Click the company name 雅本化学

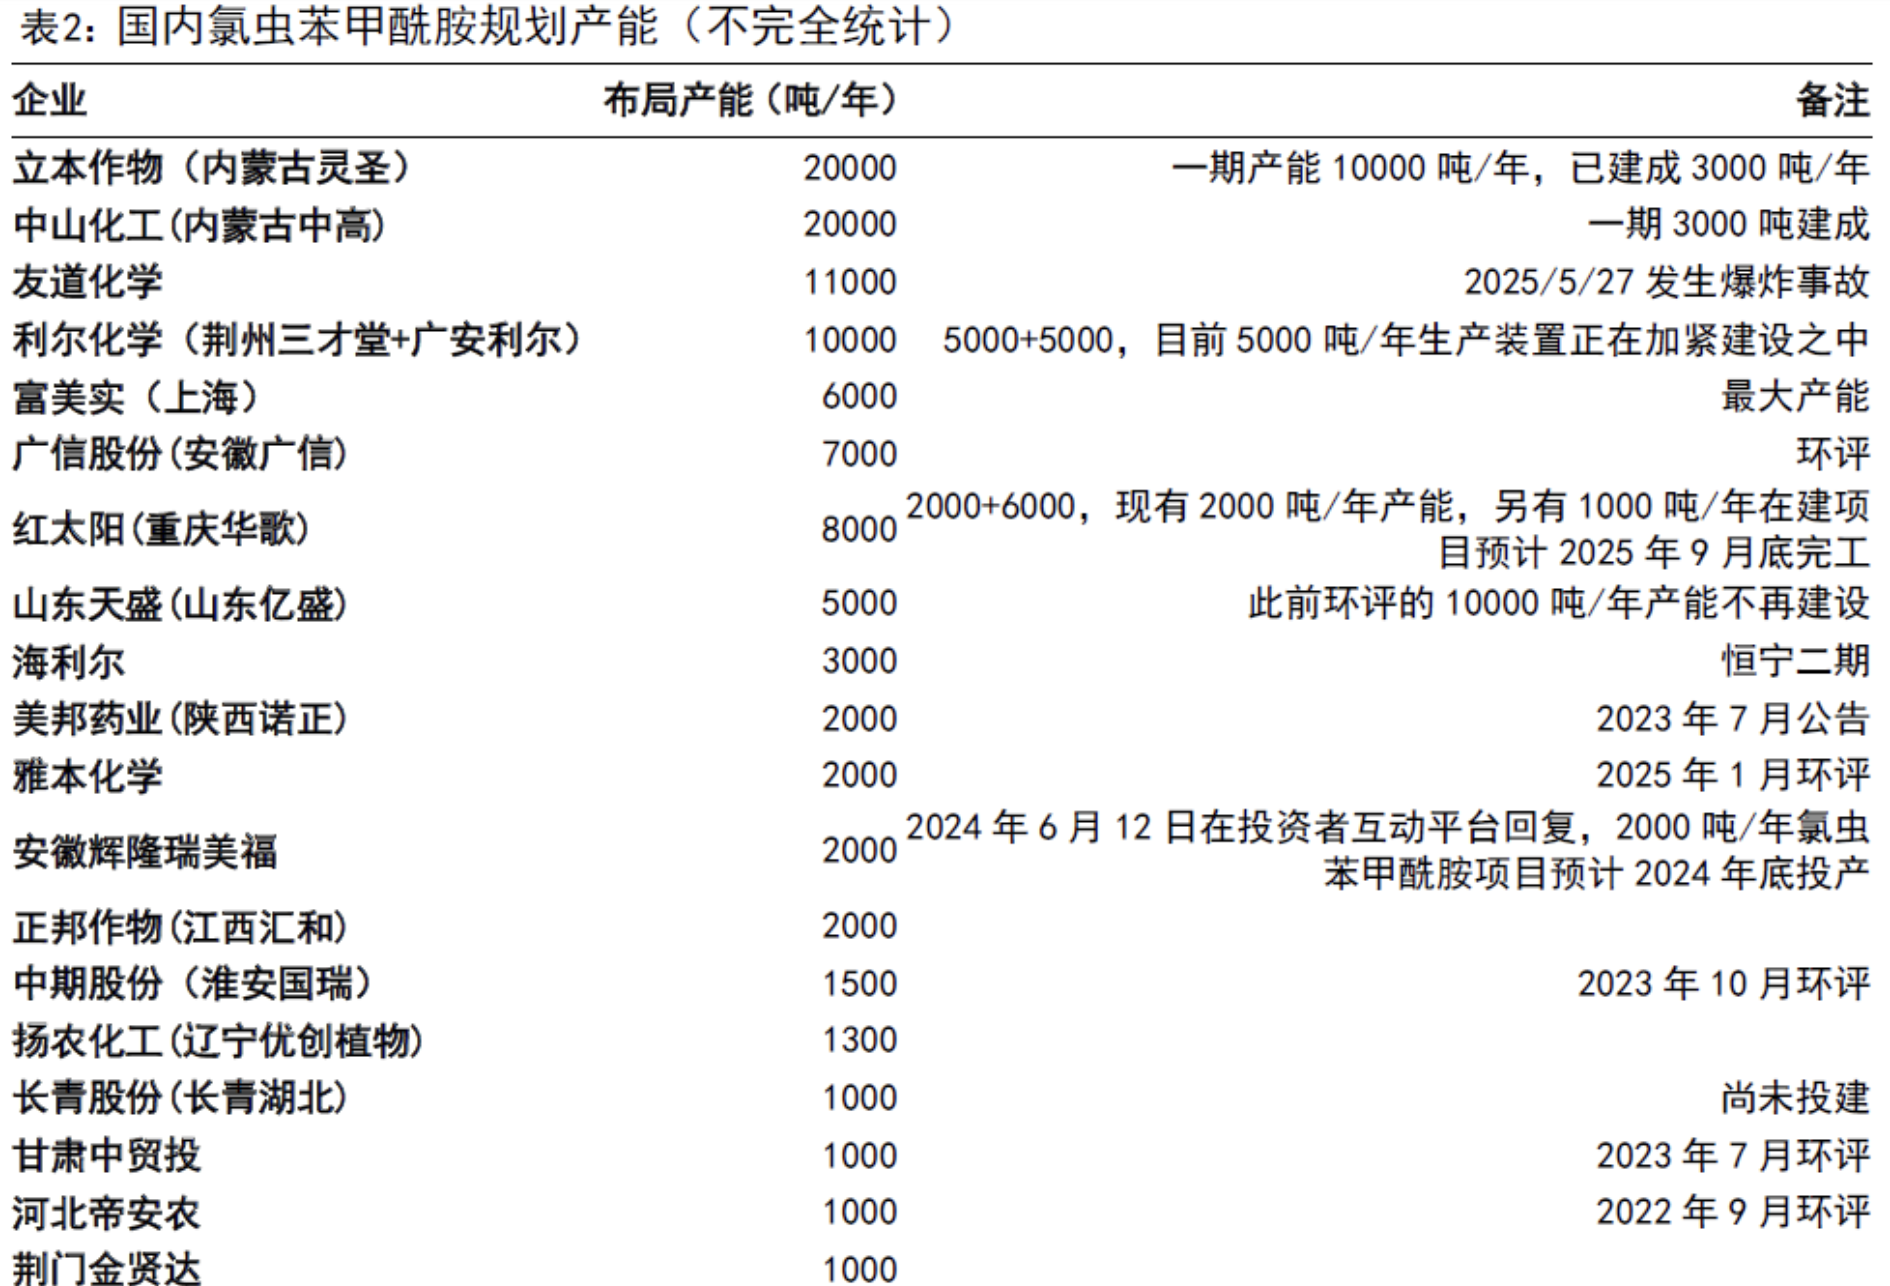click(87, 776)
